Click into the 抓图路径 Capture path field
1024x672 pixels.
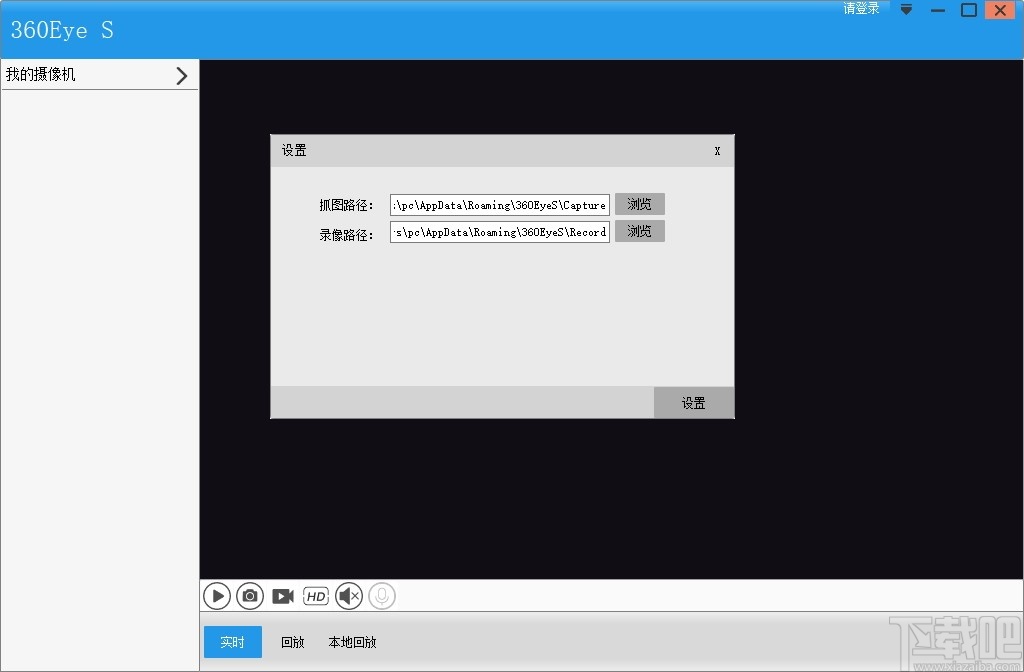pos(500,204)
